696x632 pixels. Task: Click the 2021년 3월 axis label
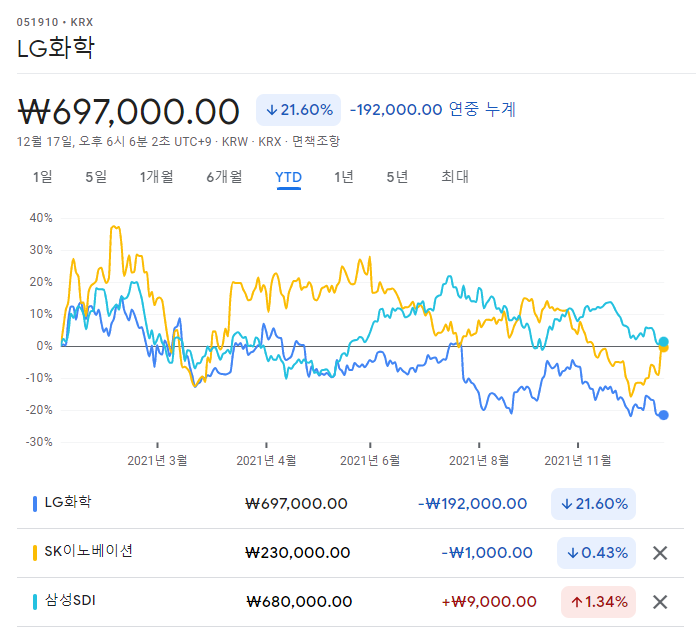pos(157,461)
